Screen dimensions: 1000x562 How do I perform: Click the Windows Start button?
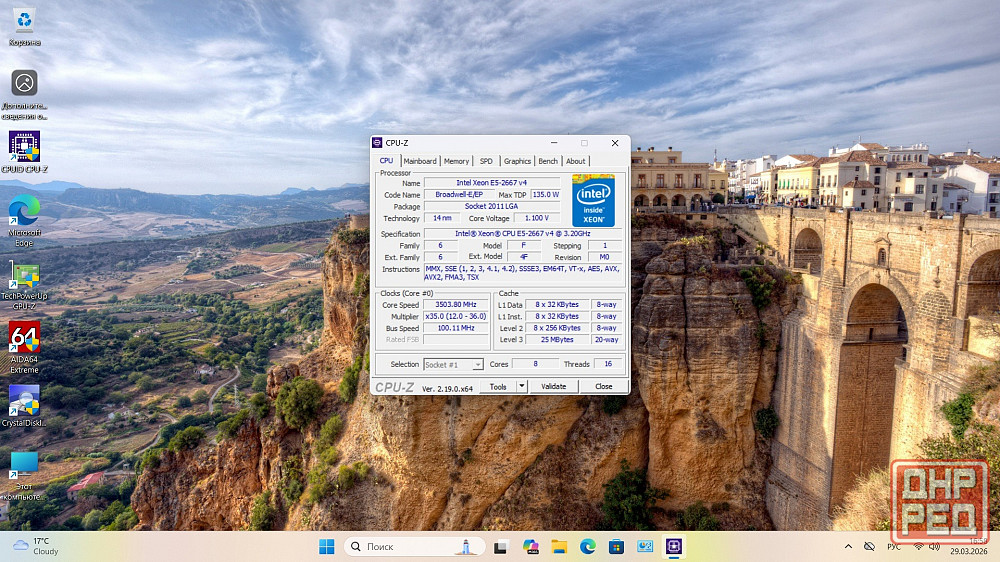pyautogui.click(x=326, y=546)
